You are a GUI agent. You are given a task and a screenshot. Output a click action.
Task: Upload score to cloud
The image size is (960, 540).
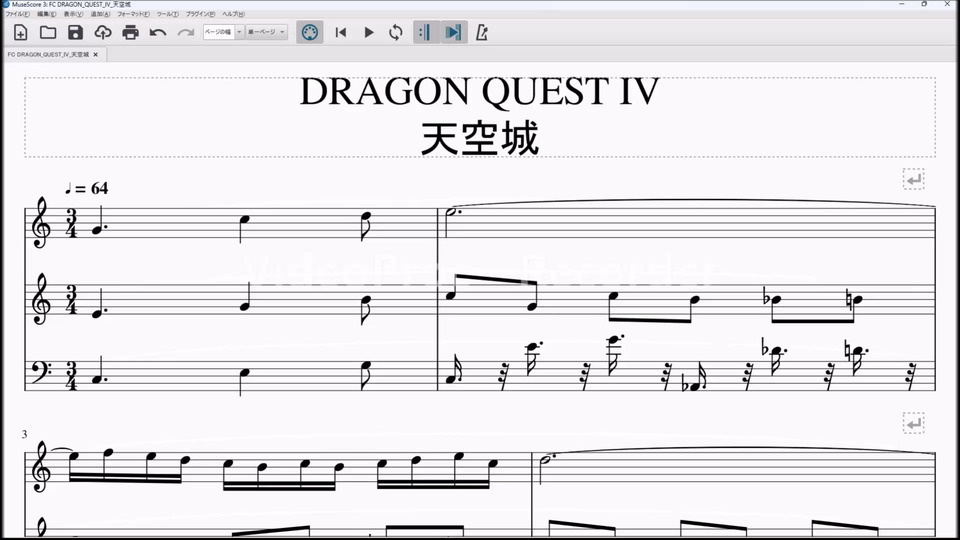coord(103,32)
